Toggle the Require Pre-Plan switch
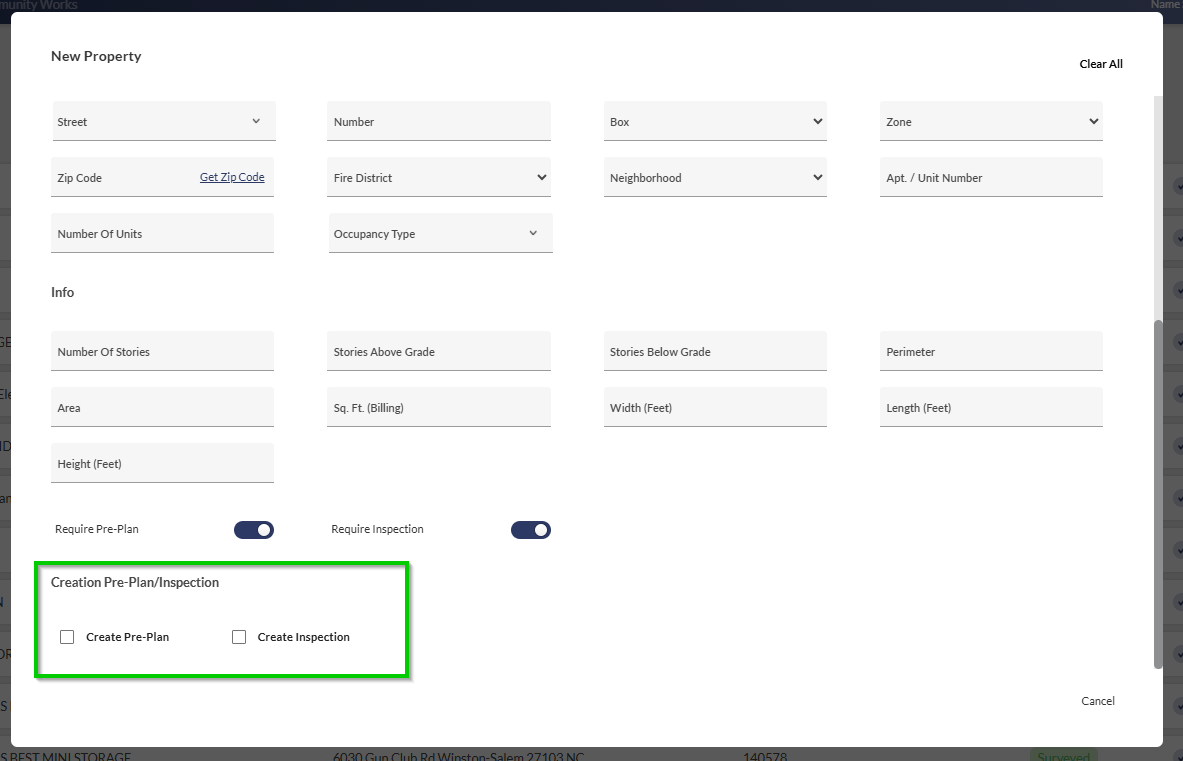Screen dimensions: 1183x761 pyautogui.click(x=254, y=530)
